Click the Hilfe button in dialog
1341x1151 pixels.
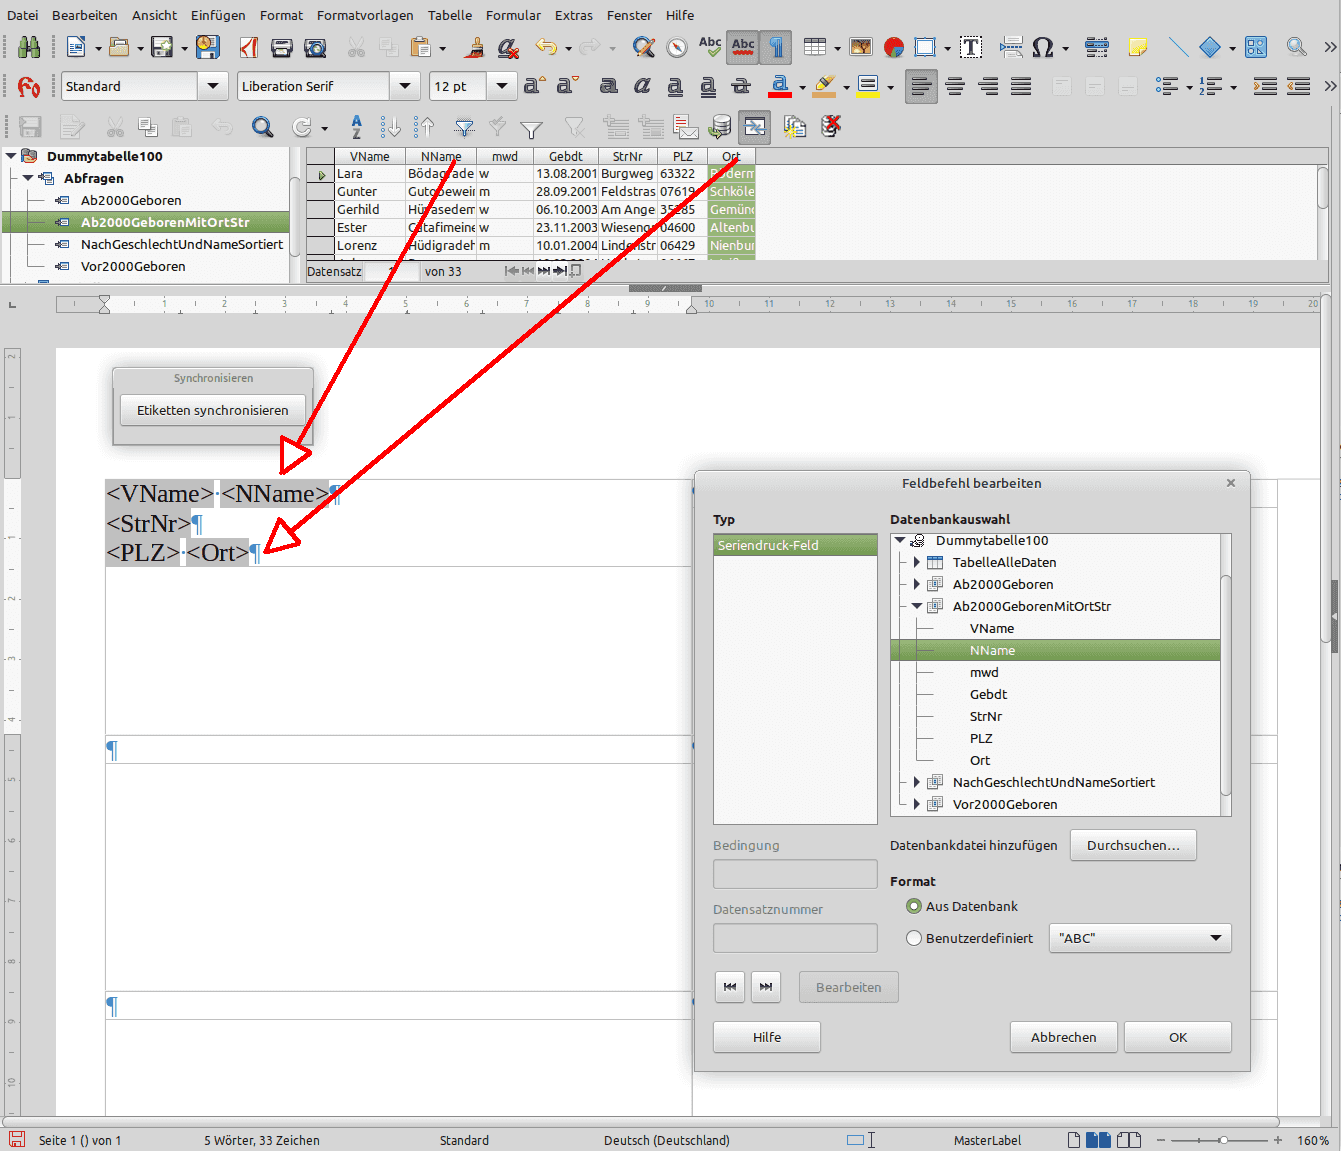coord(767,1037)
